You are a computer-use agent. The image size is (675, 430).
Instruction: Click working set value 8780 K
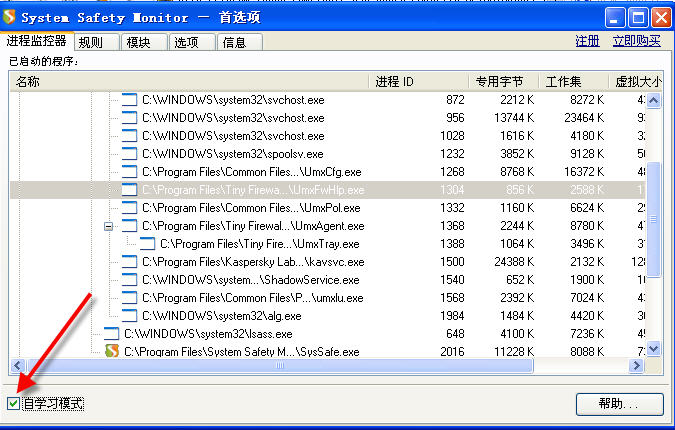587,226
